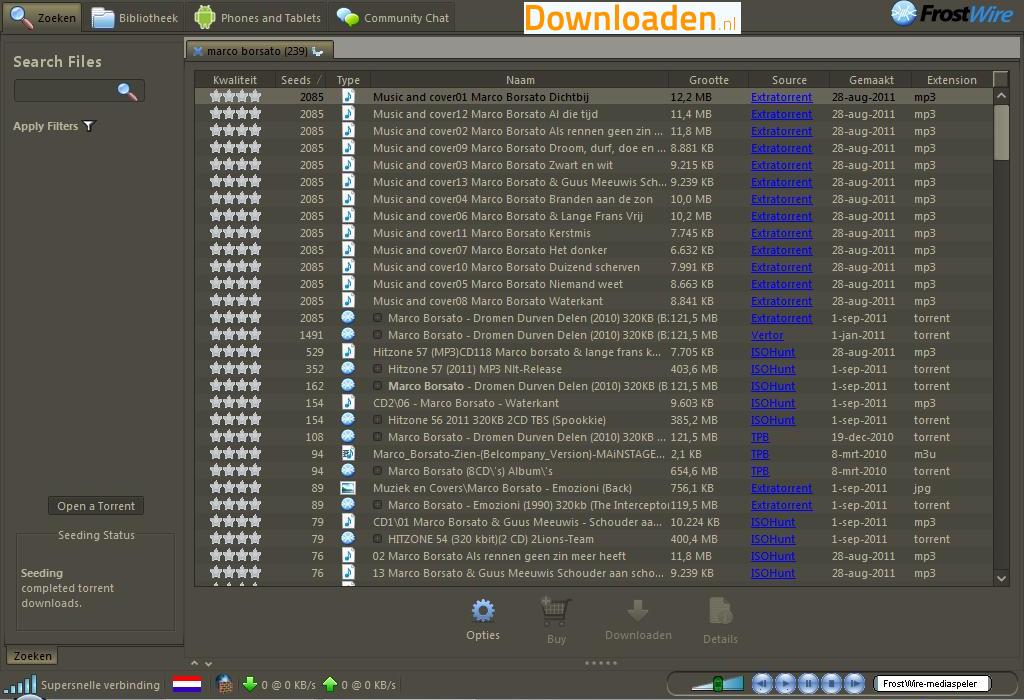Sort results by the Grootte column header
Screen dimensions: 1024x700
pyautogui.click(x=709, y=80)
